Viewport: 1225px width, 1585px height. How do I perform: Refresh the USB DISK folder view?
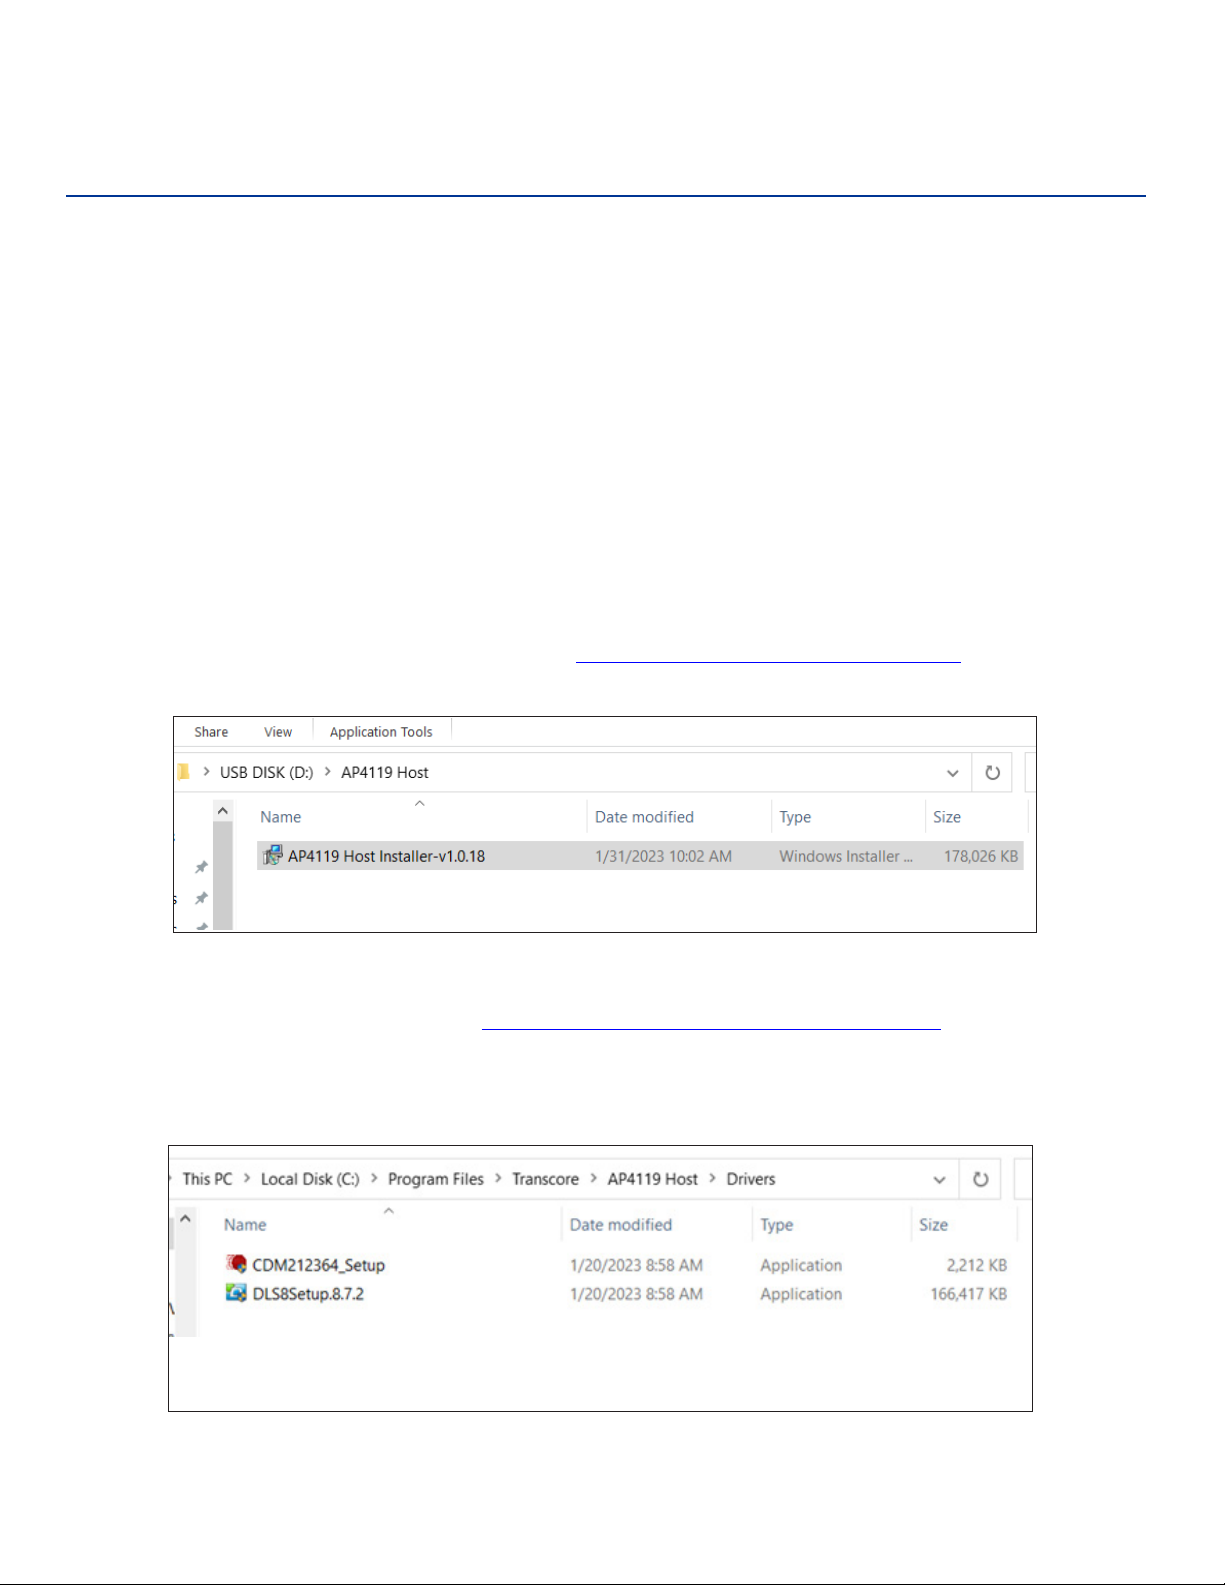(x=992, y=773)
